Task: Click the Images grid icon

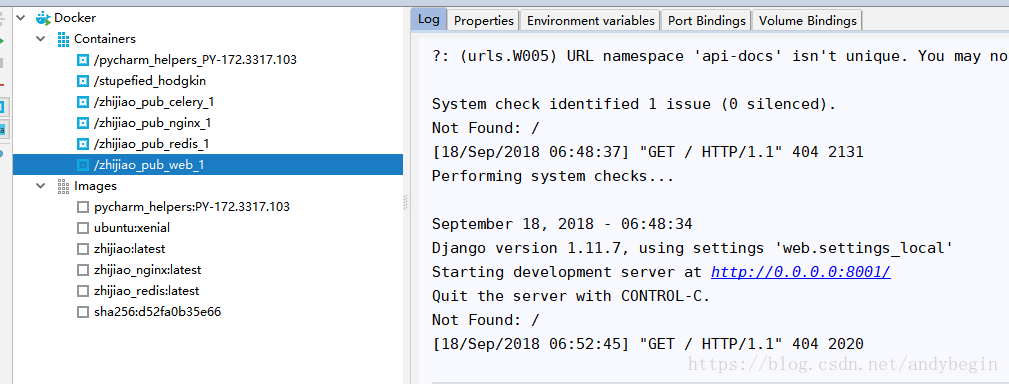Action: tap(63, 186)
